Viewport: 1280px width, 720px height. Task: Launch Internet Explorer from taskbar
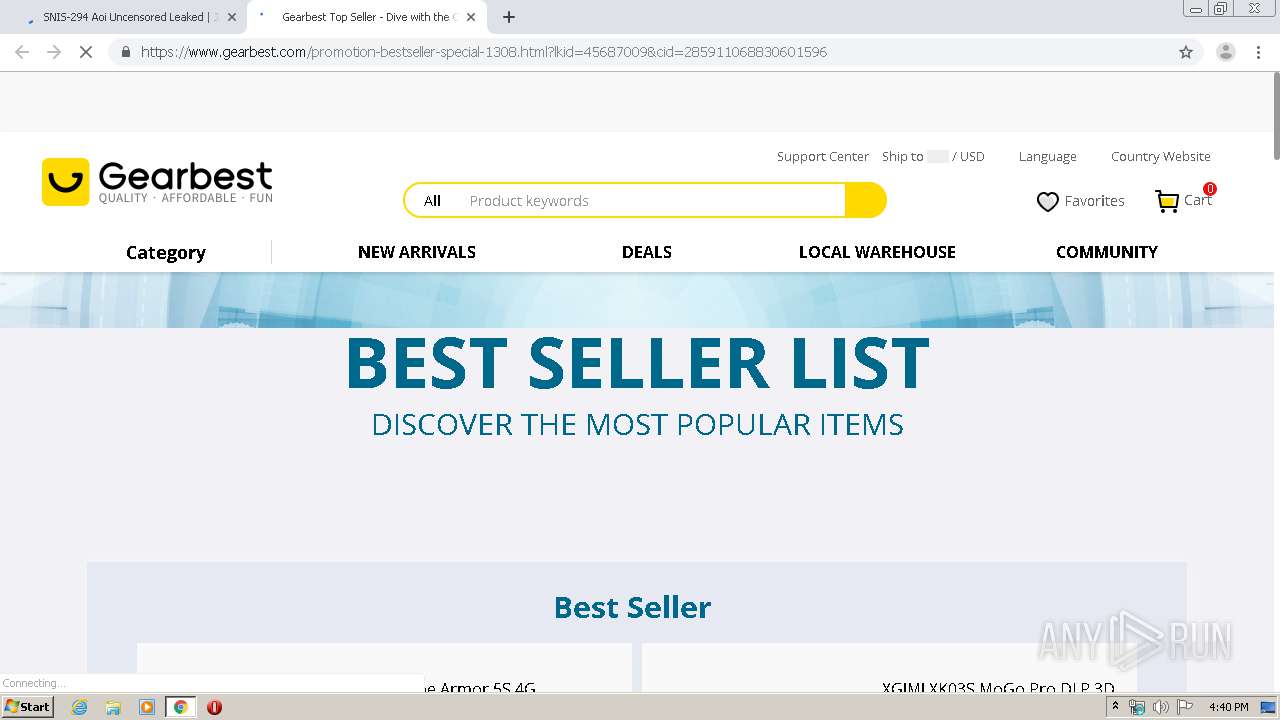tap(79, 707)
